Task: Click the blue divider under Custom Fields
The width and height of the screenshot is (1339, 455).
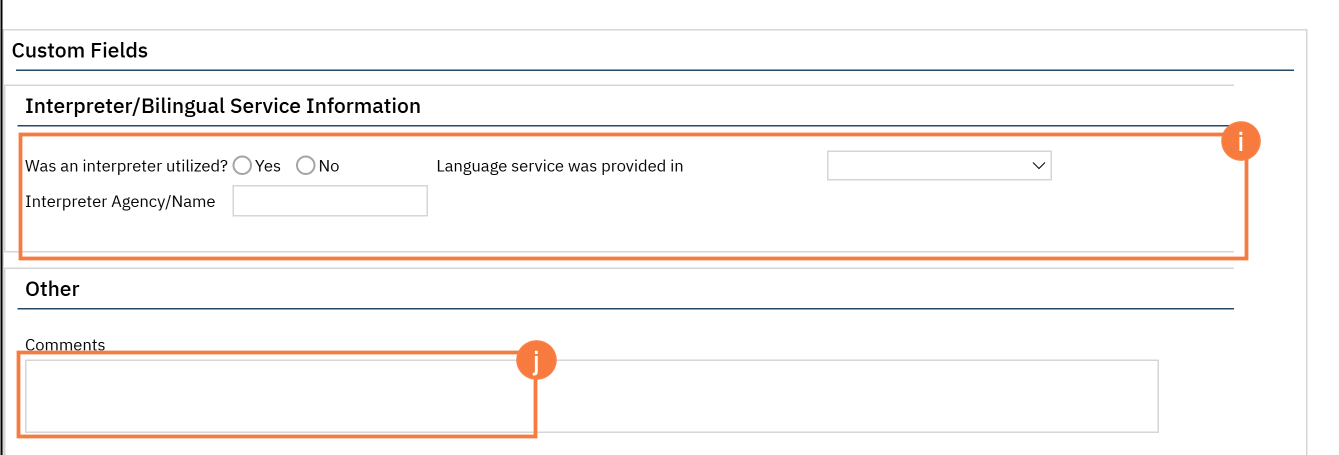Action: pyautogui.click(x=652, y=70)
